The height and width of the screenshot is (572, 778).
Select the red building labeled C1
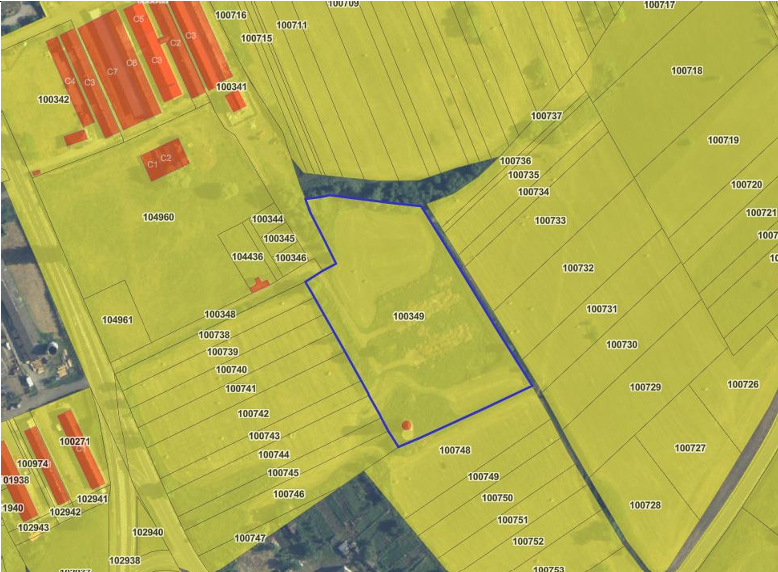pos(152,164)
